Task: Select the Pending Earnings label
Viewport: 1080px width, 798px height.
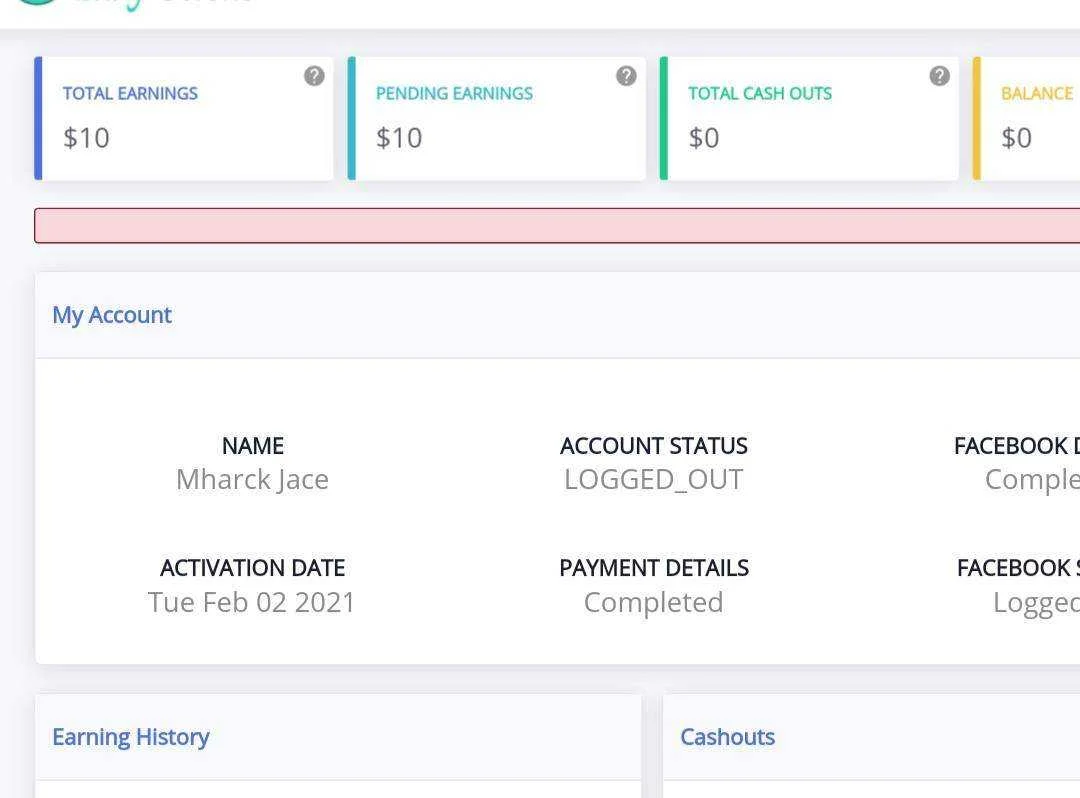Action: pyautogui.click(x=455, y=94)
